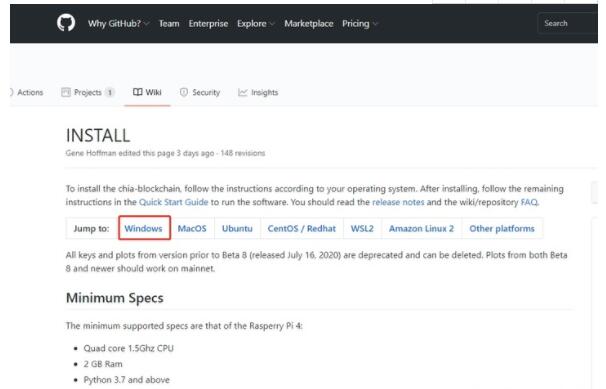The image size is (606, 389).
Task: Click the Insights graph icon
Action: 243,92
